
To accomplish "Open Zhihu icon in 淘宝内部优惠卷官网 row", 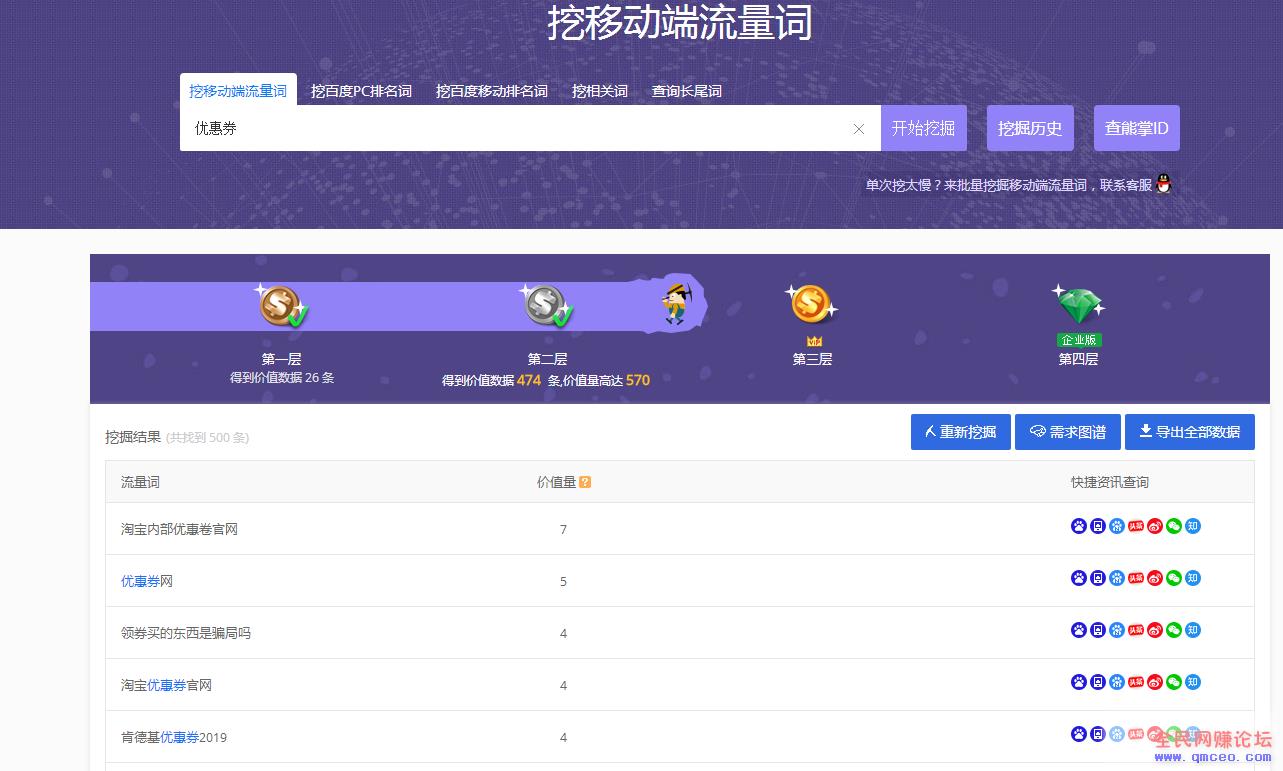I will pos(1192,526).
